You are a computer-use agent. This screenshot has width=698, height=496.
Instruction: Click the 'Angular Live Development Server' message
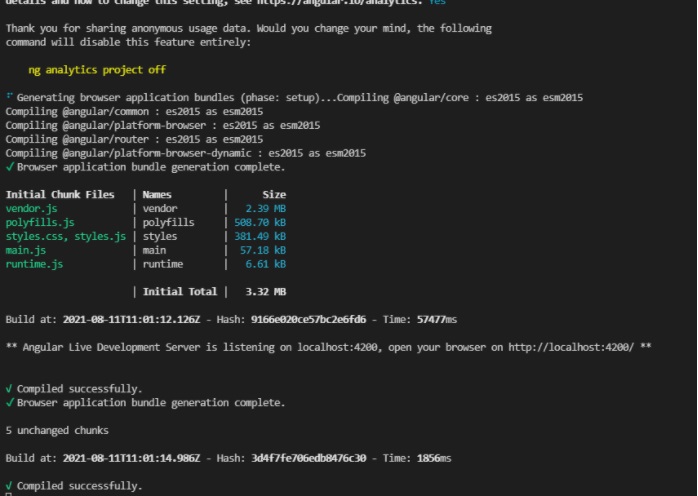pyautogui.click(x=329, y=347)
